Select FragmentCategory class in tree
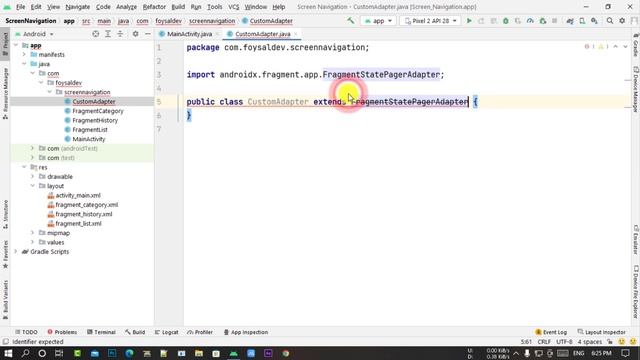640x360 pixels. coord(98,111)
